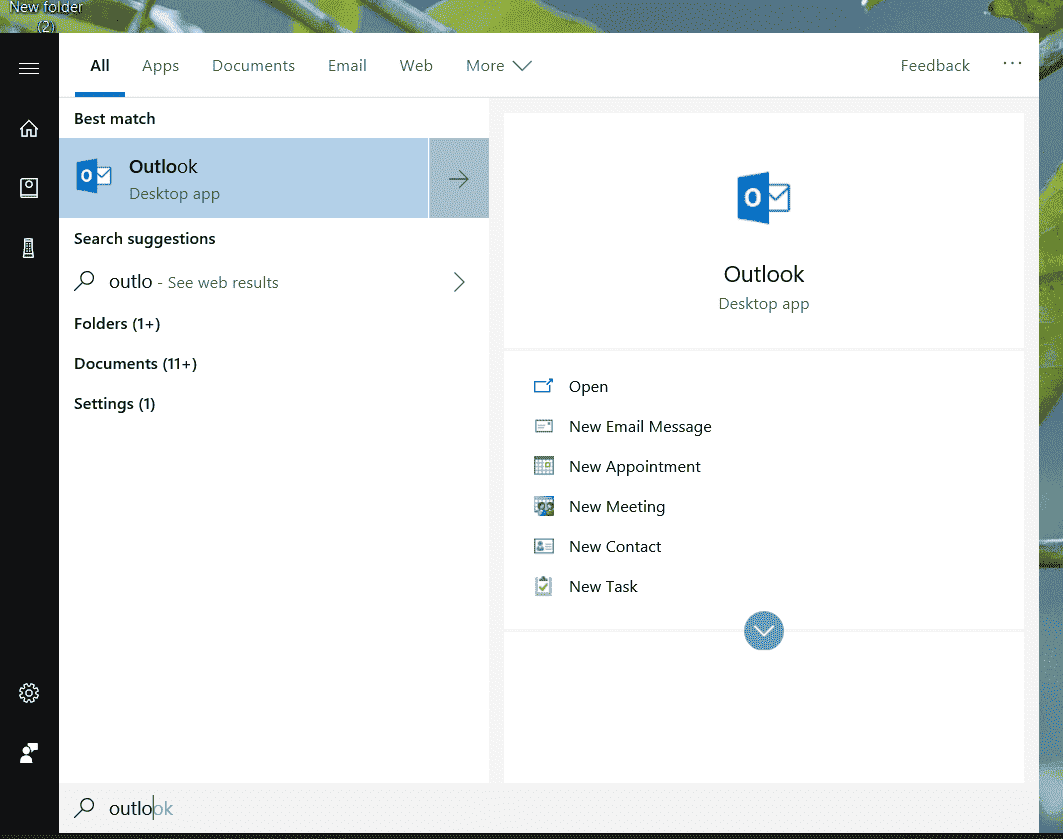Image resolution: width=1063 pixels, height=839 pixels.
Task: Switch to the Web tab
Action: coord(416,66)
